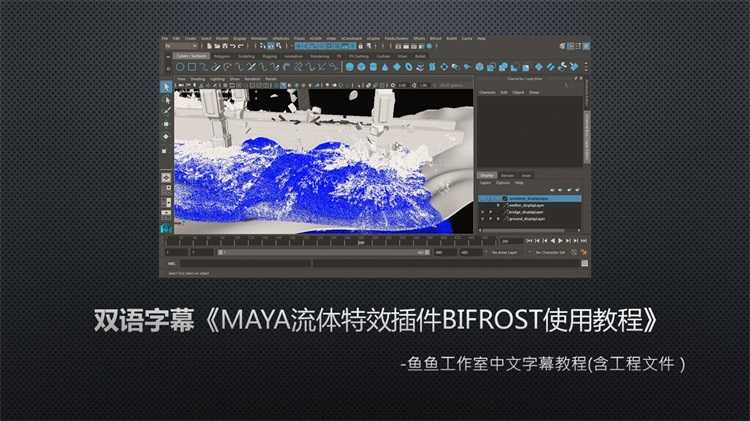Open Channels menu in the Channel Box
The height and width of the screenshot is (421, 750).
487,92
